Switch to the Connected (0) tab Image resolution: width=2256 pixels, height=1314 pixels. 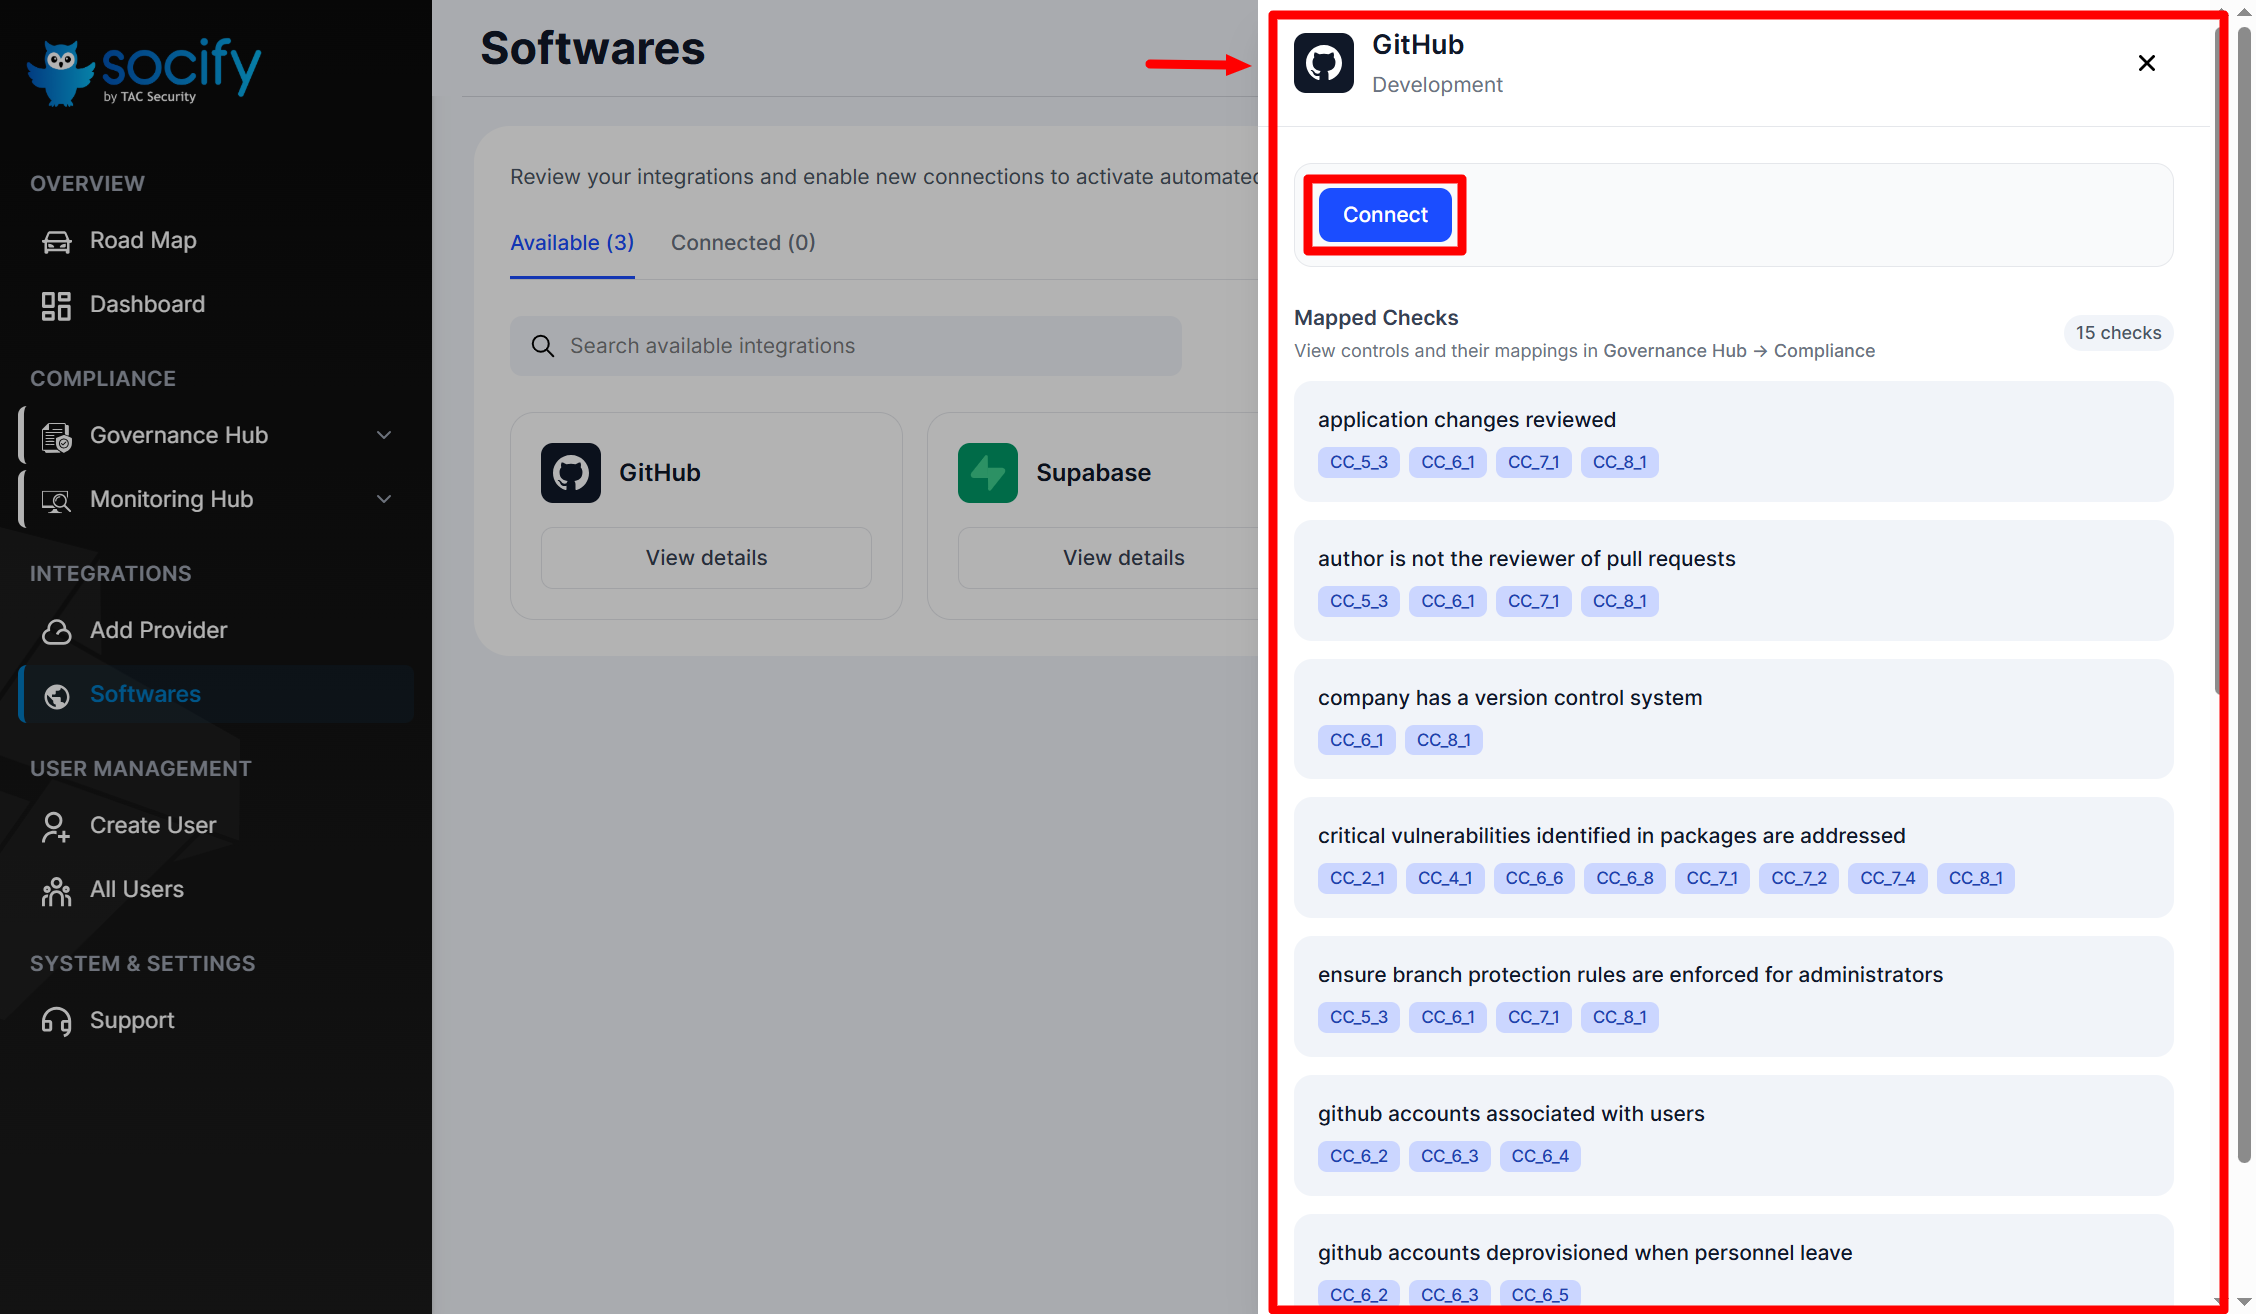742,243
